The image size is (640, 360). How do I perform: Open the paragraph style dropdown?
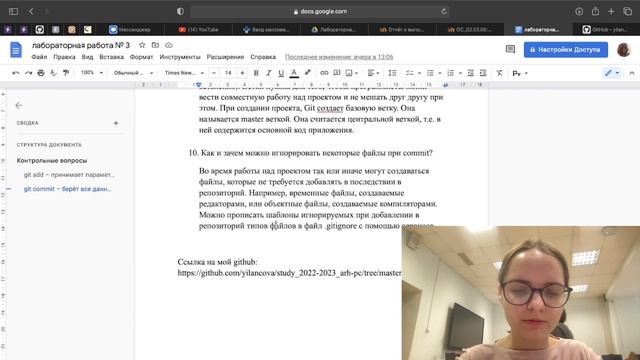pos(133,73)
